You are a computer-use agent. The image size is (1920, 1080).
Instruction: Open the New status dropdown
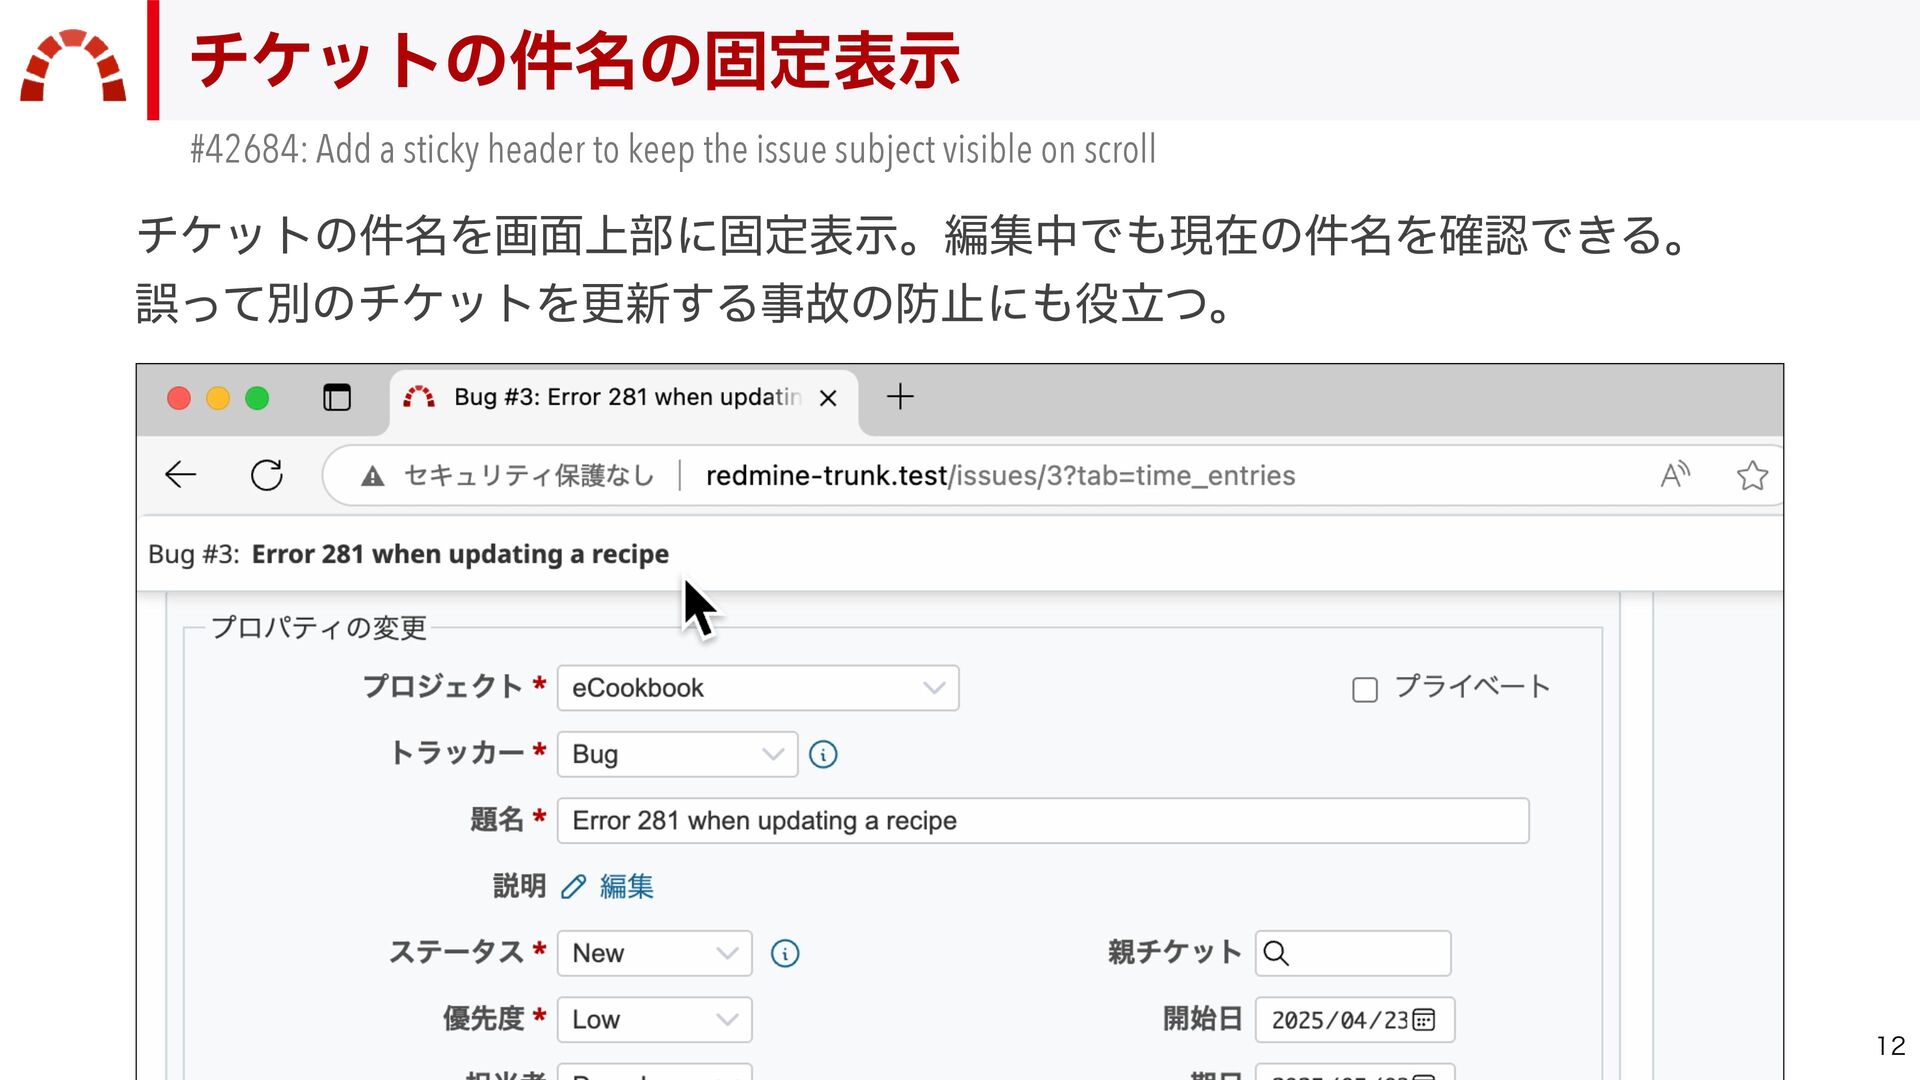(654, 954)
